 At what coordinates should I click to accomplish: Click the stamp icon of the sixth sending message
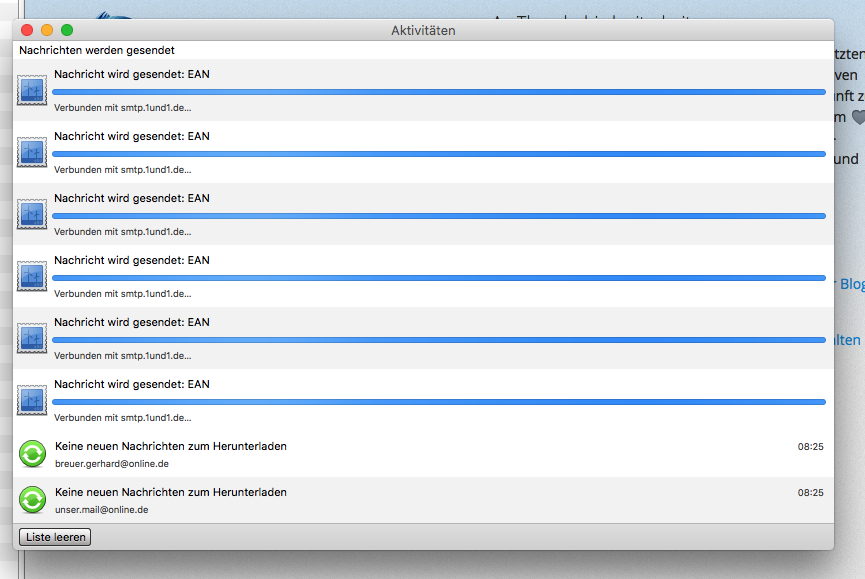(x=32, y=400)
